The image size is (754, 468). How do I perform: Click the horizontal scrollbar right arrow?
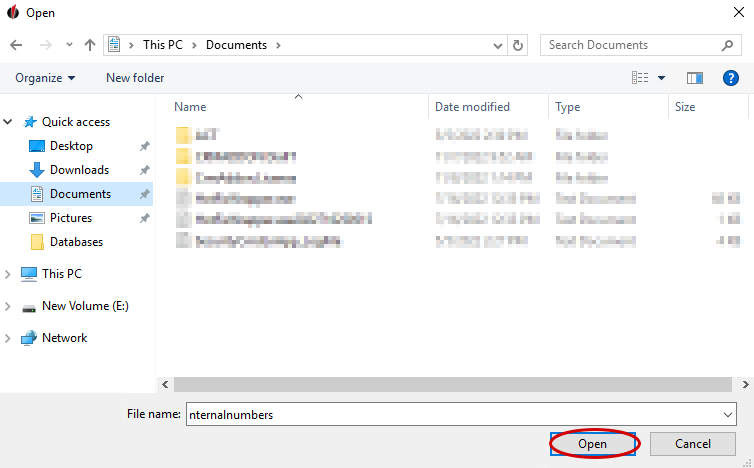click(x=745, y=384)
